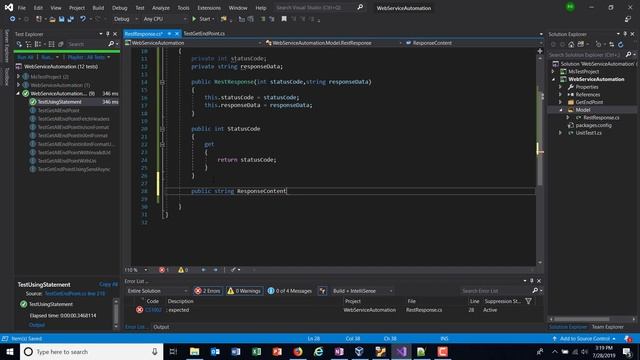Click into the Test Explorer search box

pyautogui.click(x=87, y=44)
